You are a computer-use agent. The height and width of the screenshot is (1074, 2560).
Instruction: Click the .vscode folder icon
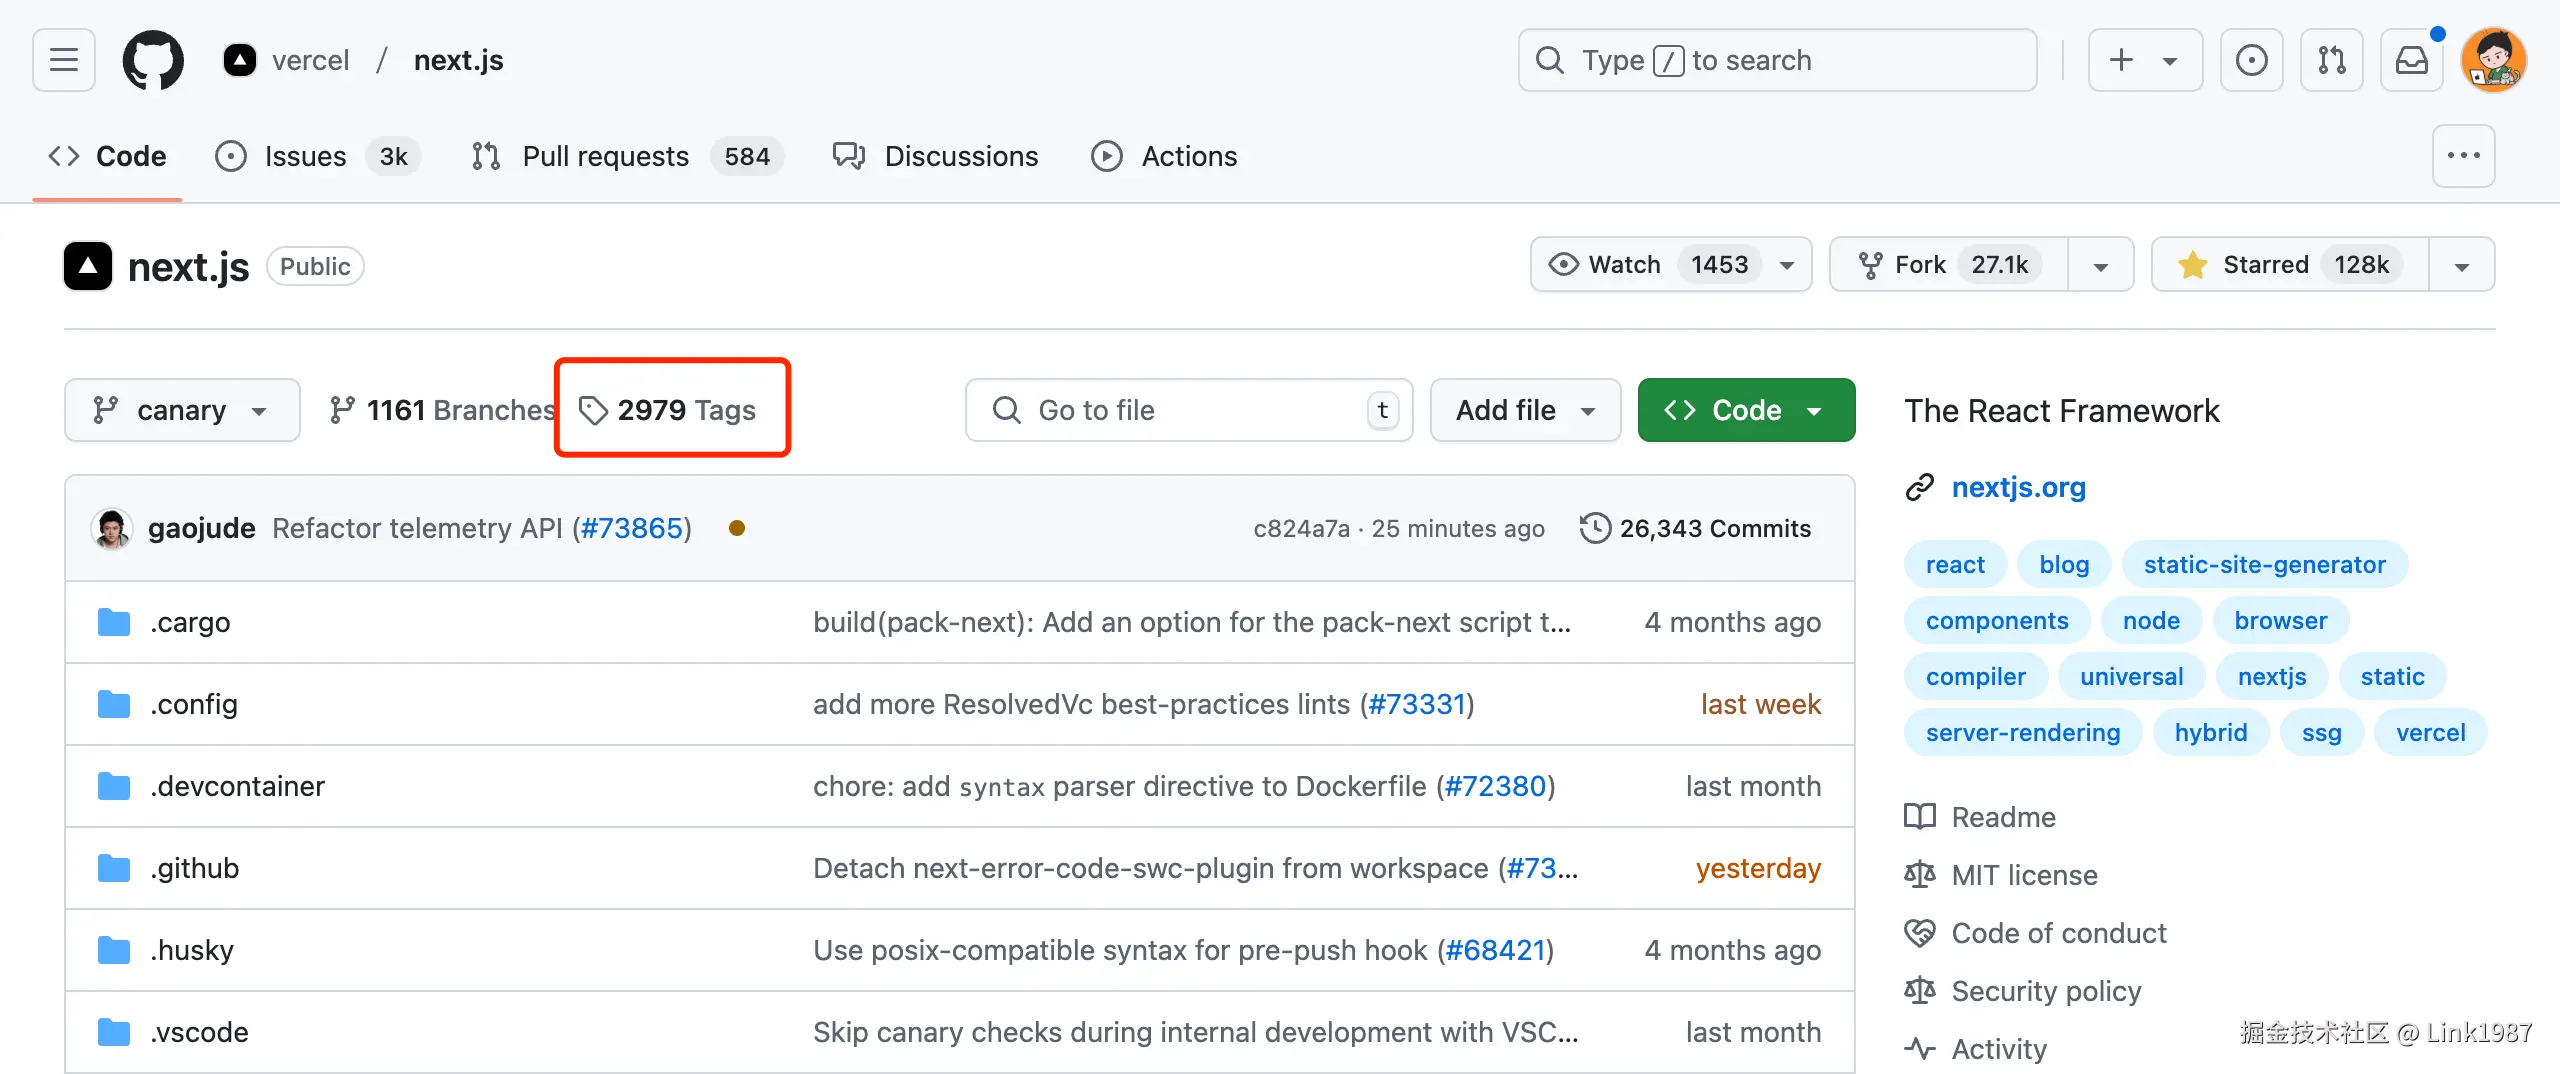(114, 1032)
